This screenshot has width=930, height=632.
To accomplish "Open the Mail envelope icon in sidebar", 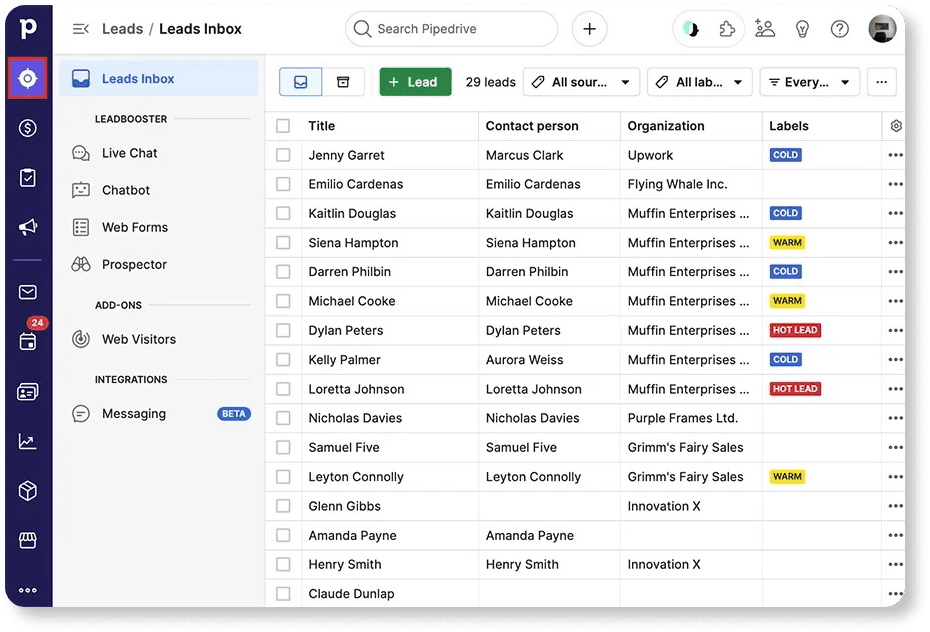I will tap(27, 292).
